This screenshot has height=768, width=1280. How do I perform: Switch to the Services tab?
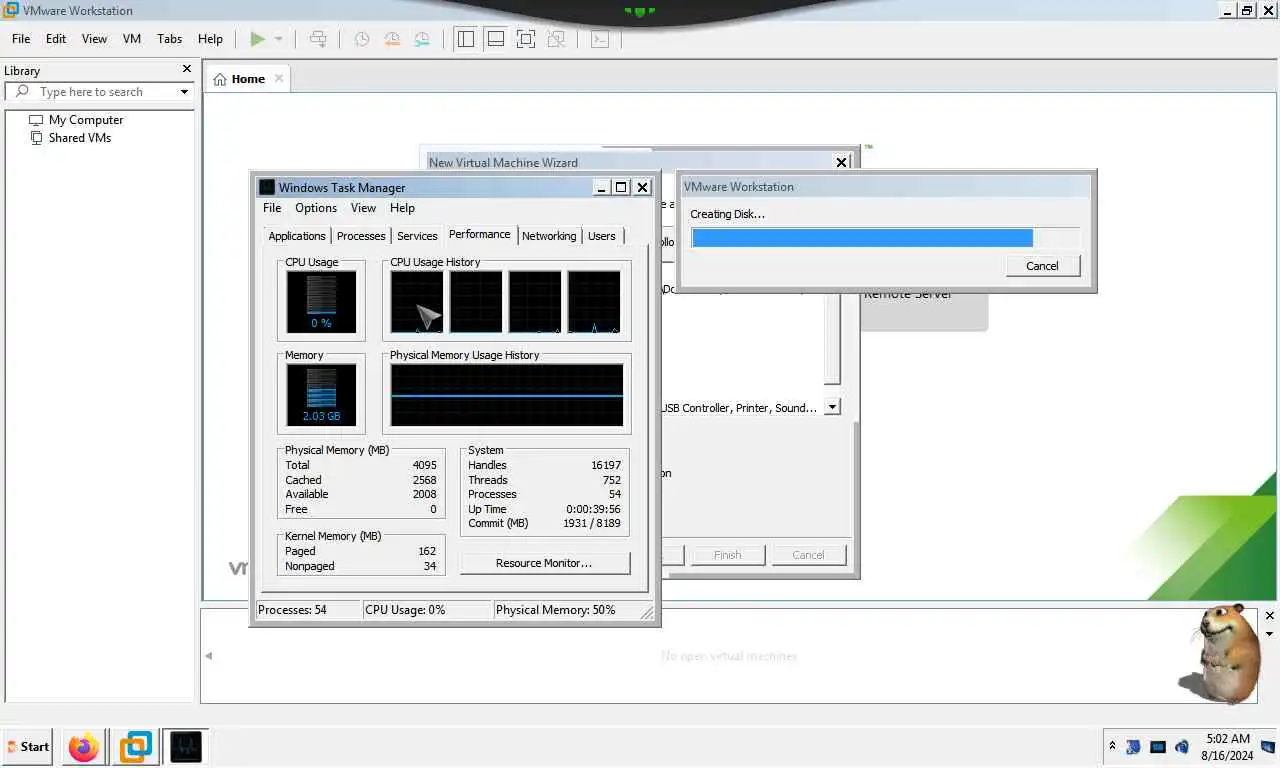417,236
